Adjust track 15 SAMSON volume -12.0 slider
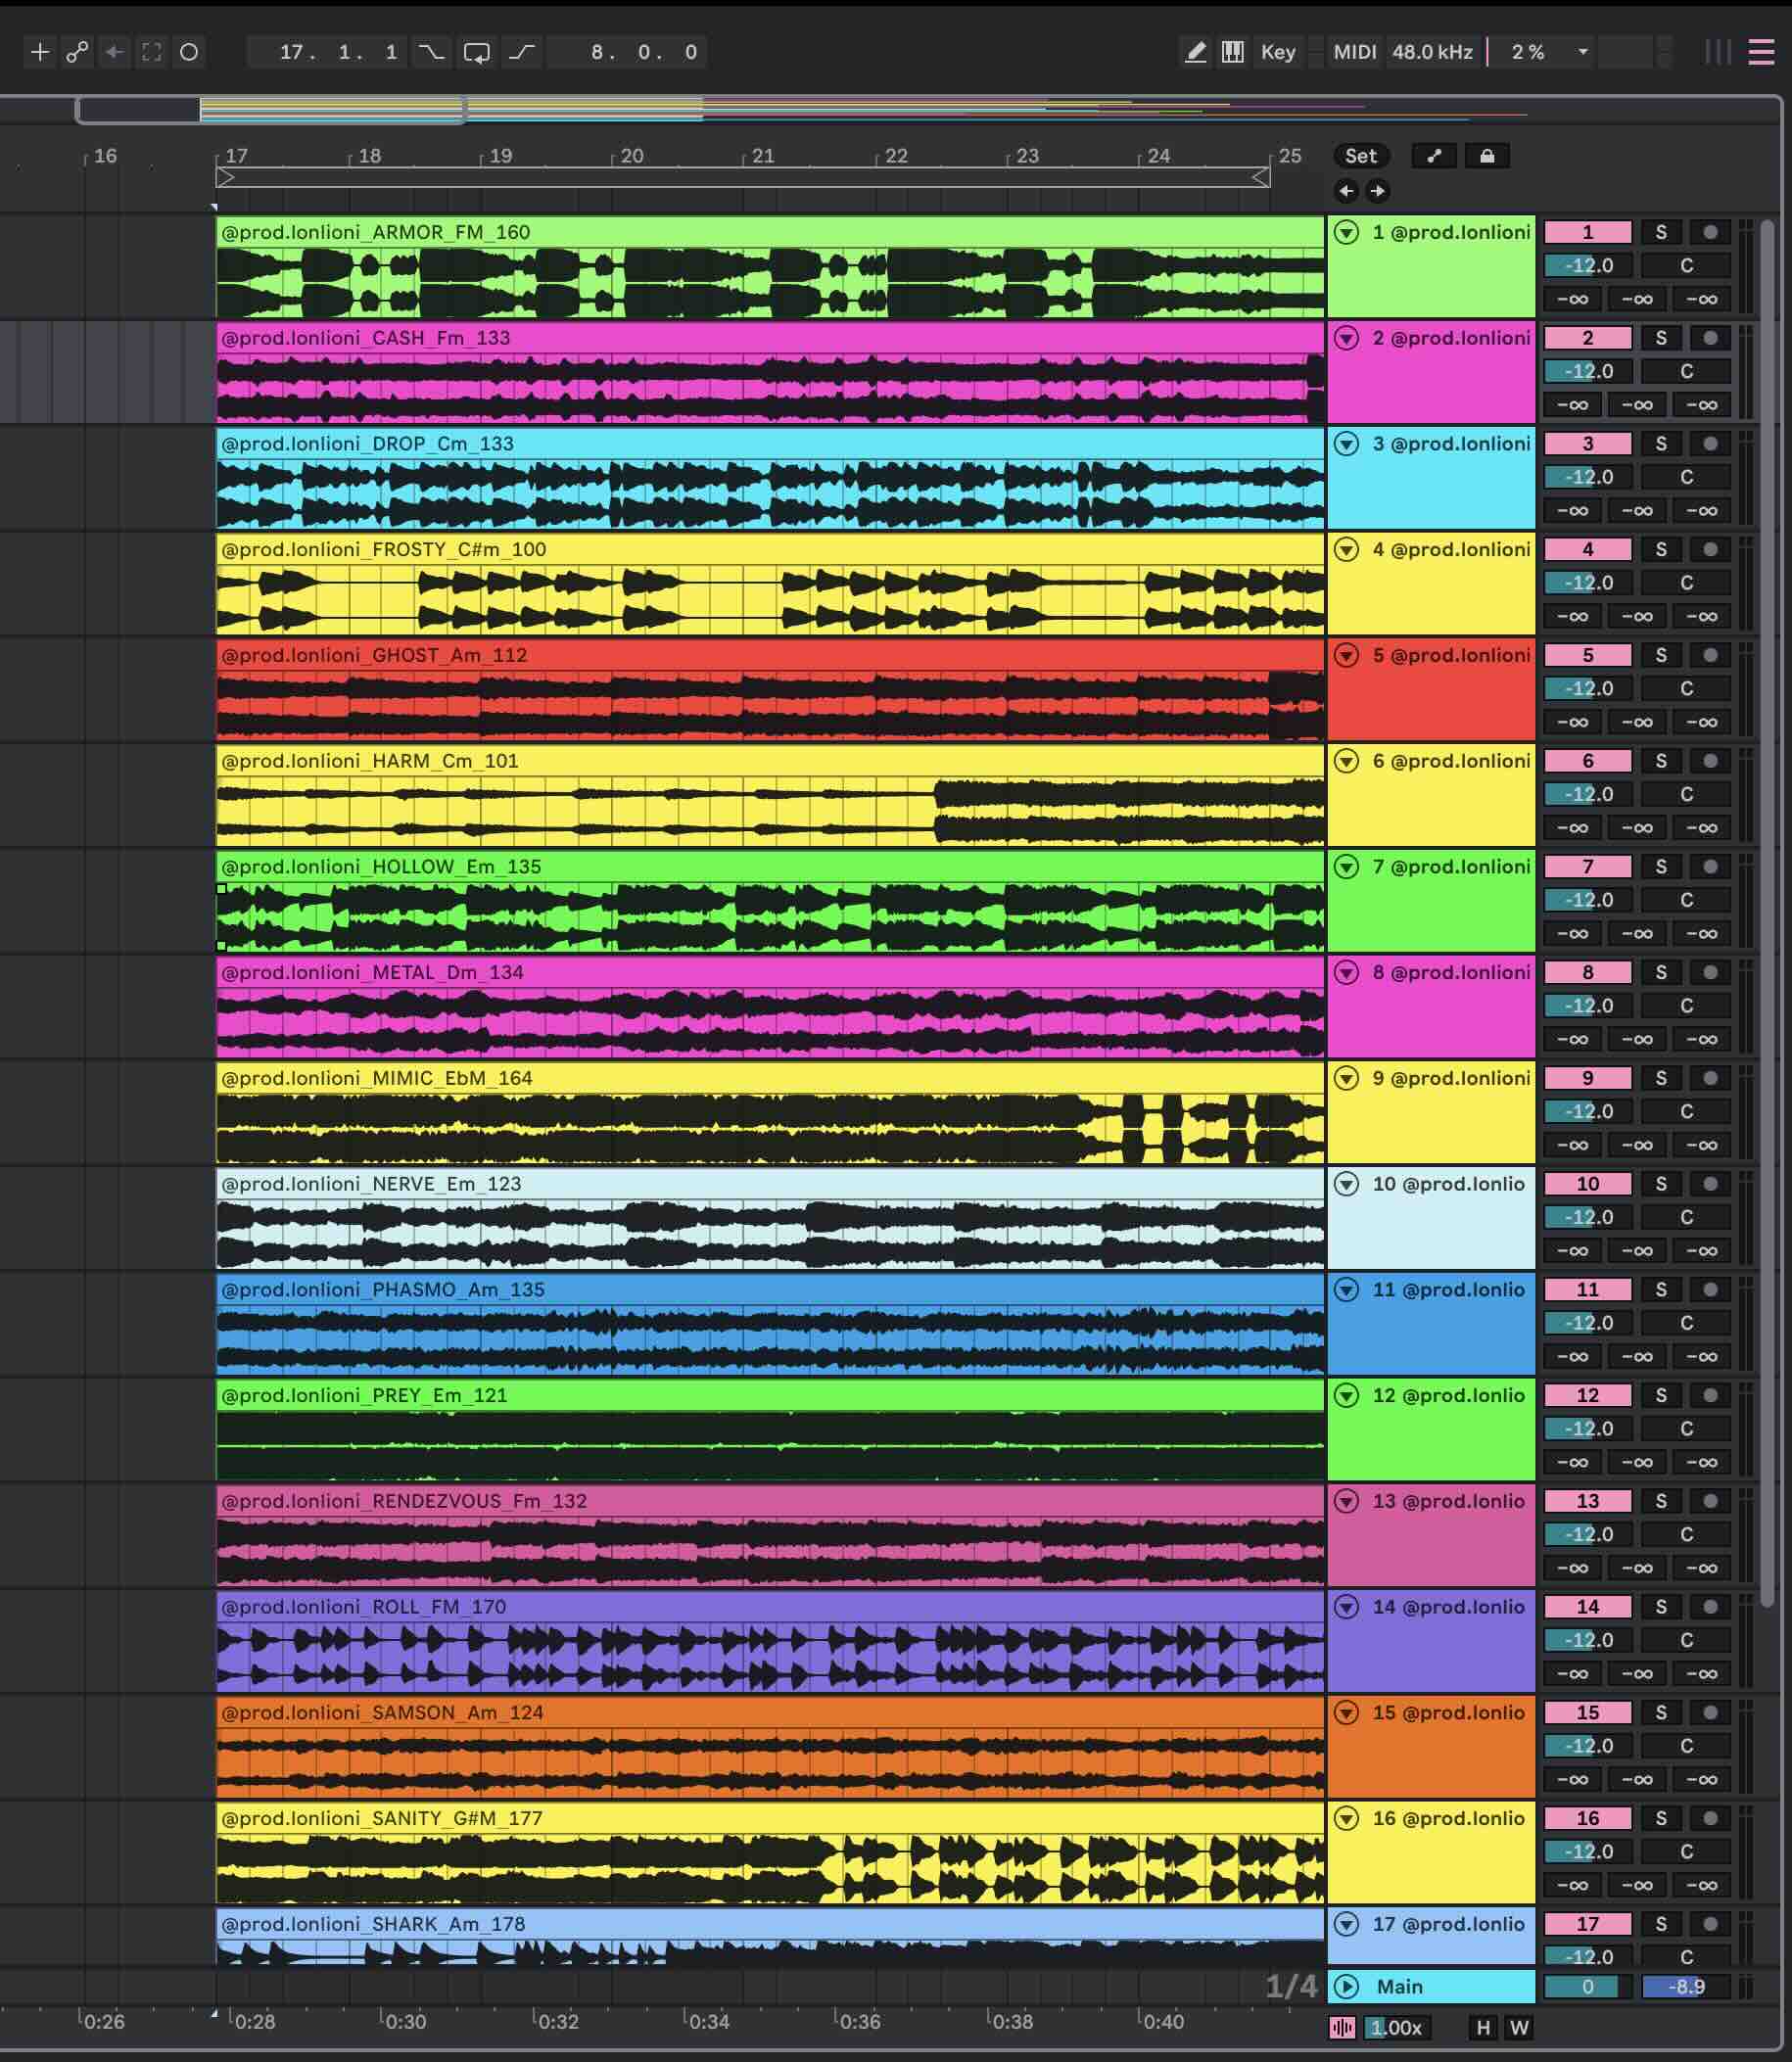This screenshot has width=1792, height=2062. (1587, 1746)
